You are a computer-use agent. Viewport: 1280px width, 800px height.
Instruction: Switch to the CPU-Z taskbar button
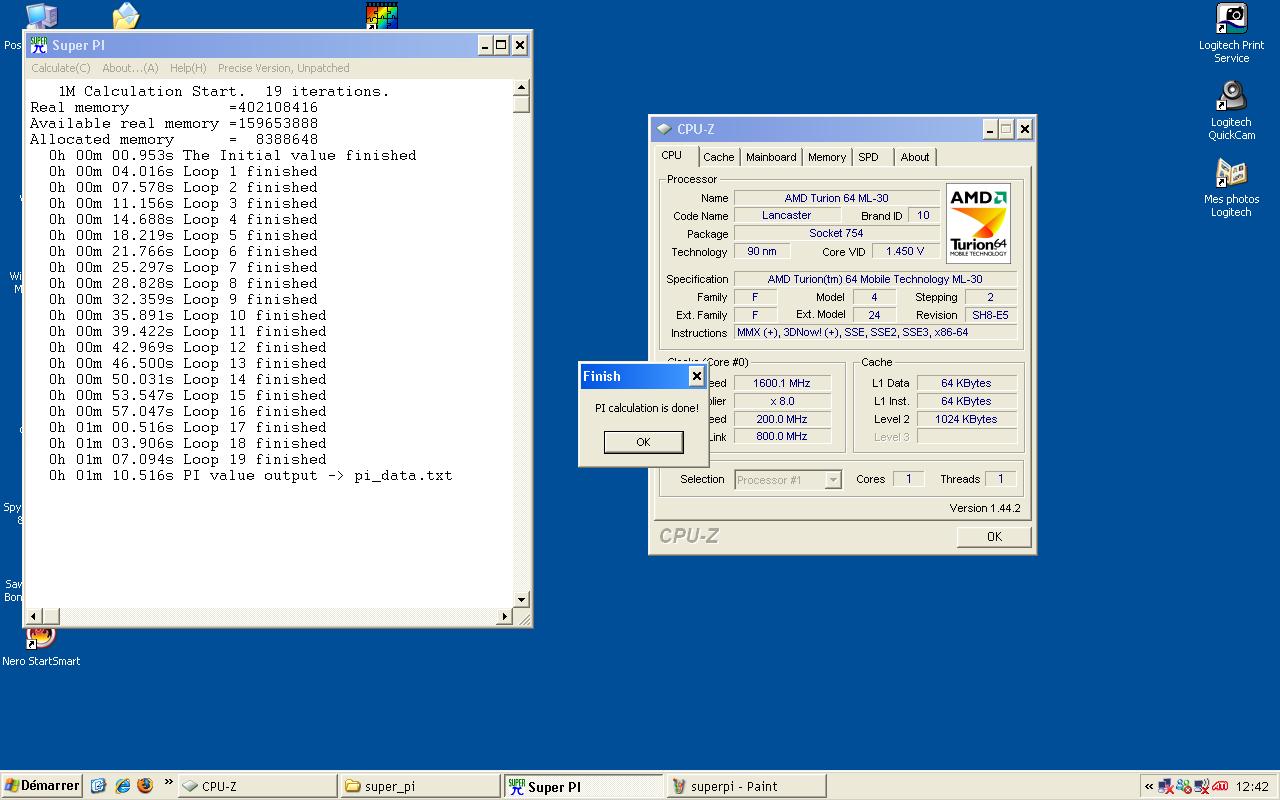(x=258, y=786)
